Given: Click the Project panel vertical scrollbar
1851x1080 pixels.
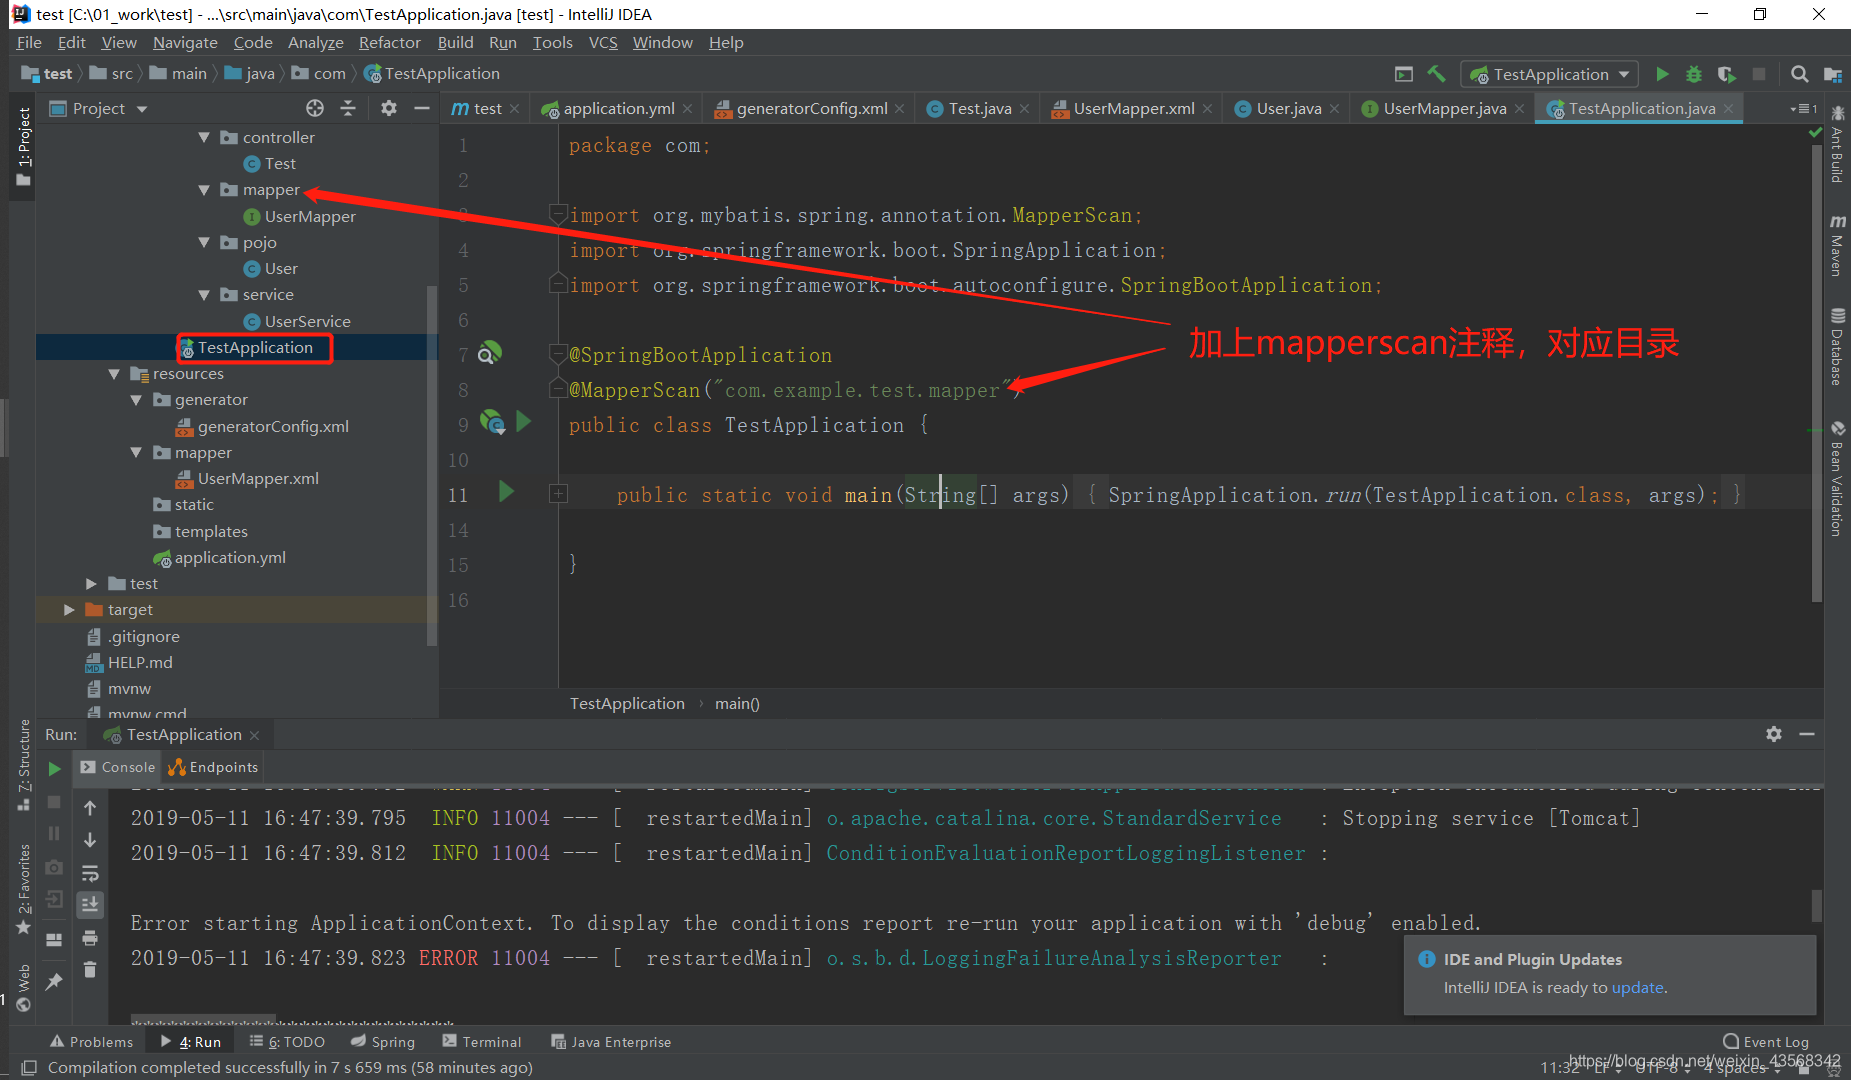Looking at the screenshot, I should [432, 465].
